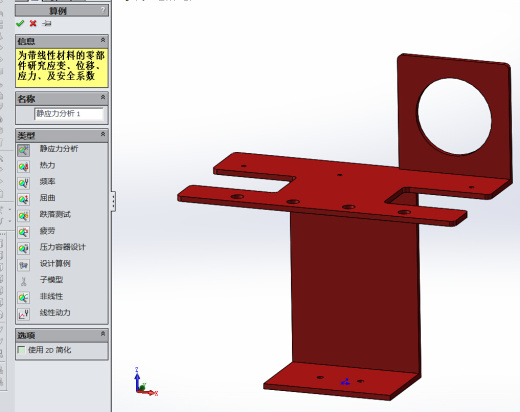The image size is (520, 412).
Task: Collapse the 信息 section
Action: tap(103, 40)
